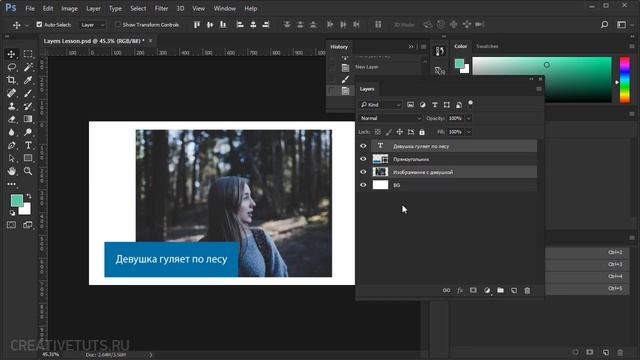Open the Edit Toolbar three-dots menu
Screen dimensions: 640x360
pyautogui.click(x=11, y=184)
